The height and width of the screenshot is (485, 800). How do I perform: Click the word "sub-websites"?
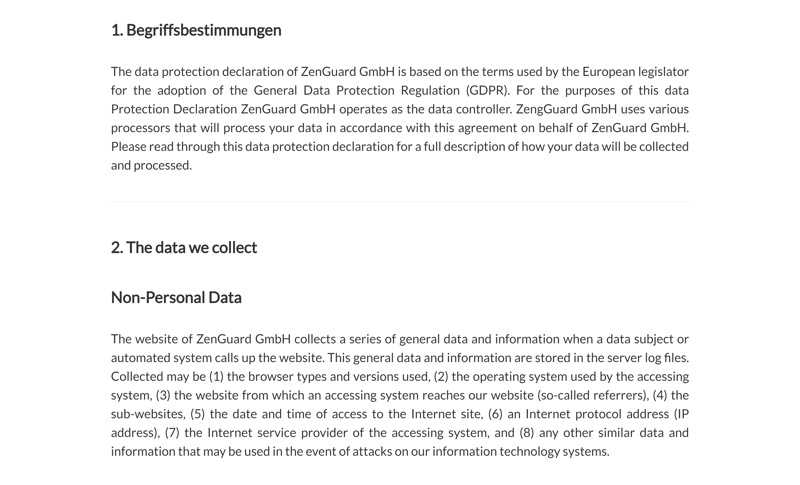click(148, 414)
